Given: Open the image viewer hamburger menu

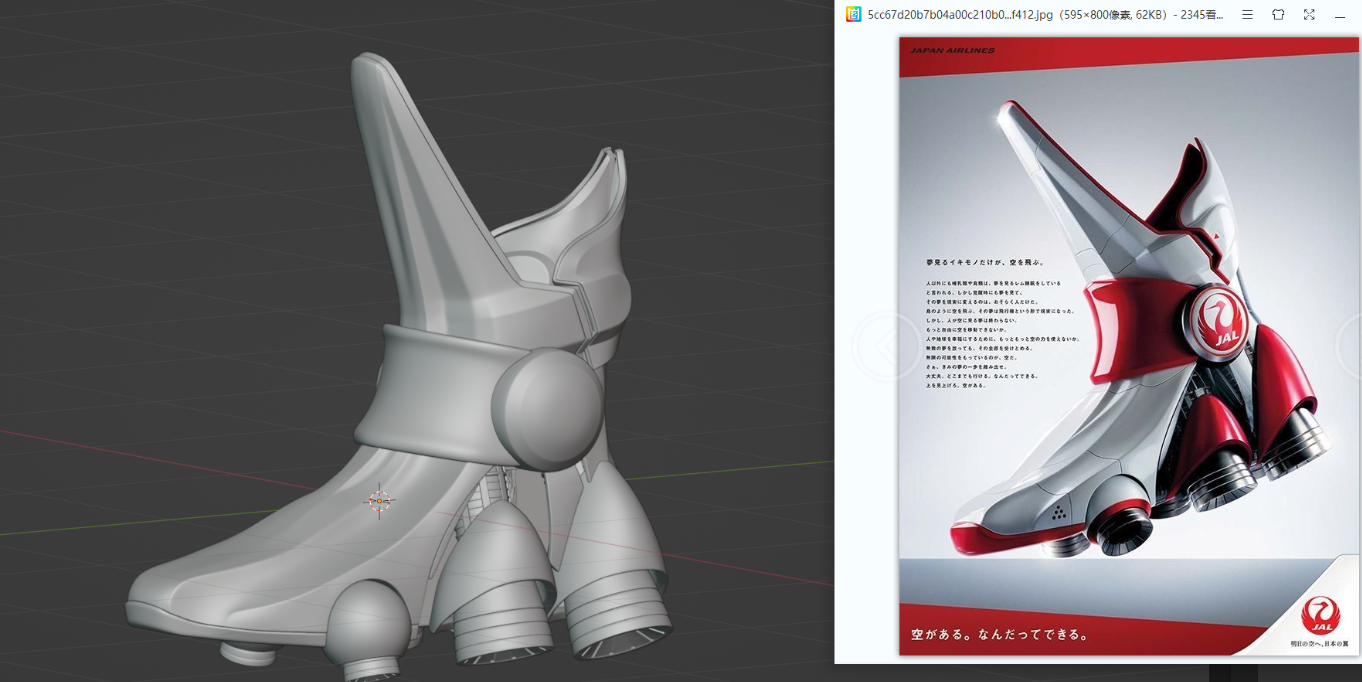Looking at the screenshot, I should 1247,15.
